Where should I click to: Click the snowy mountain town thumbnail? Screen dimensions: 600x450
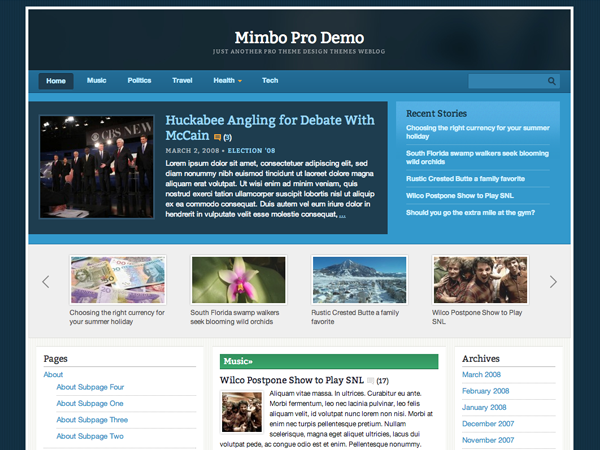click(x=360, y=280)
